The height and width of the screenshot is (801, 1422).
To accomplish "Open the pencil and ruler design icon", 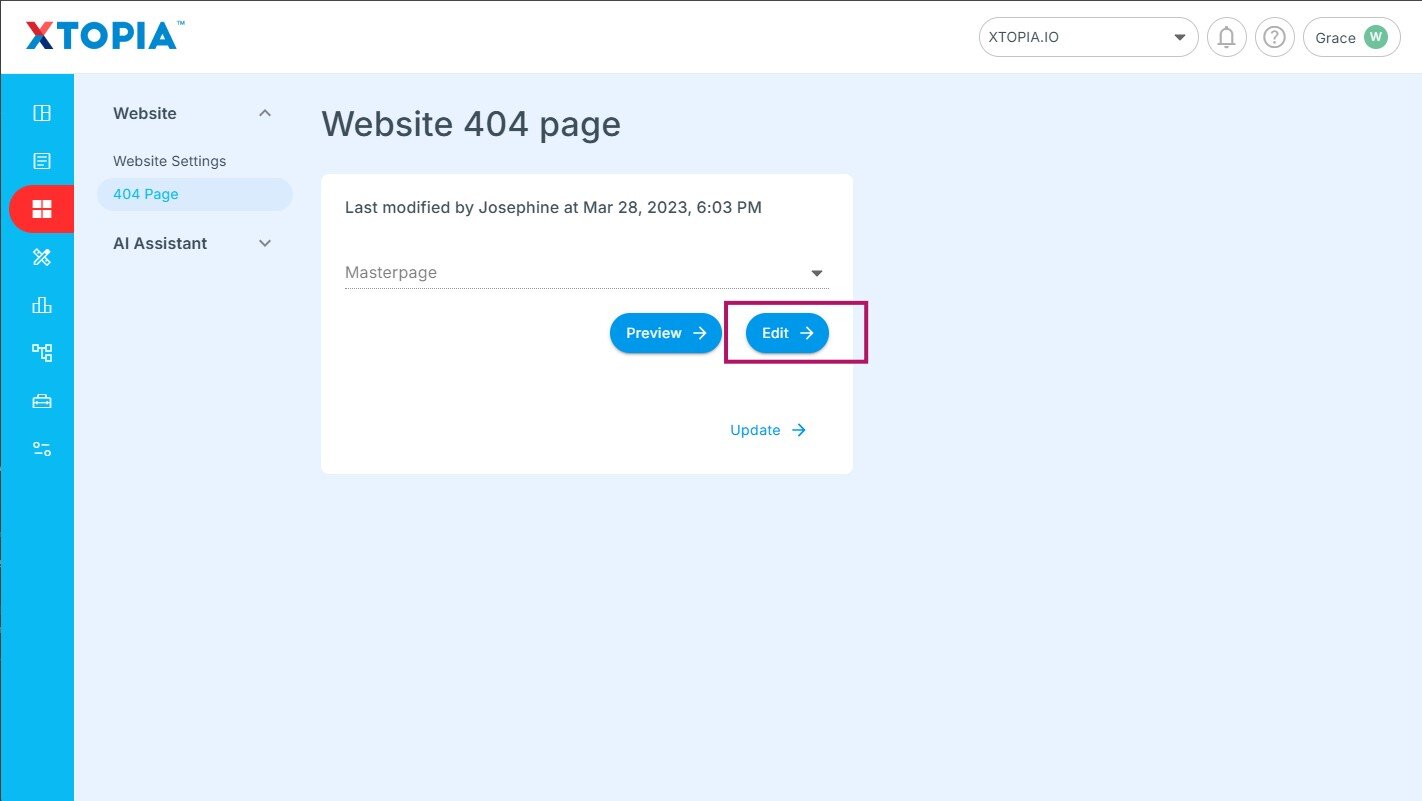I will pos(42,257).
